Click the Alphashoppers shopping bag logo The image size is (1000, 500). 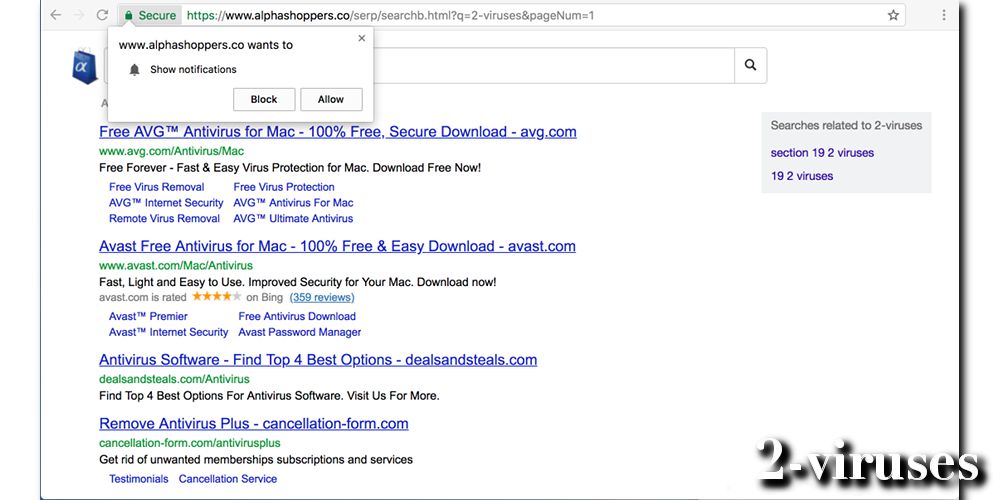click(x=84, y=66)
